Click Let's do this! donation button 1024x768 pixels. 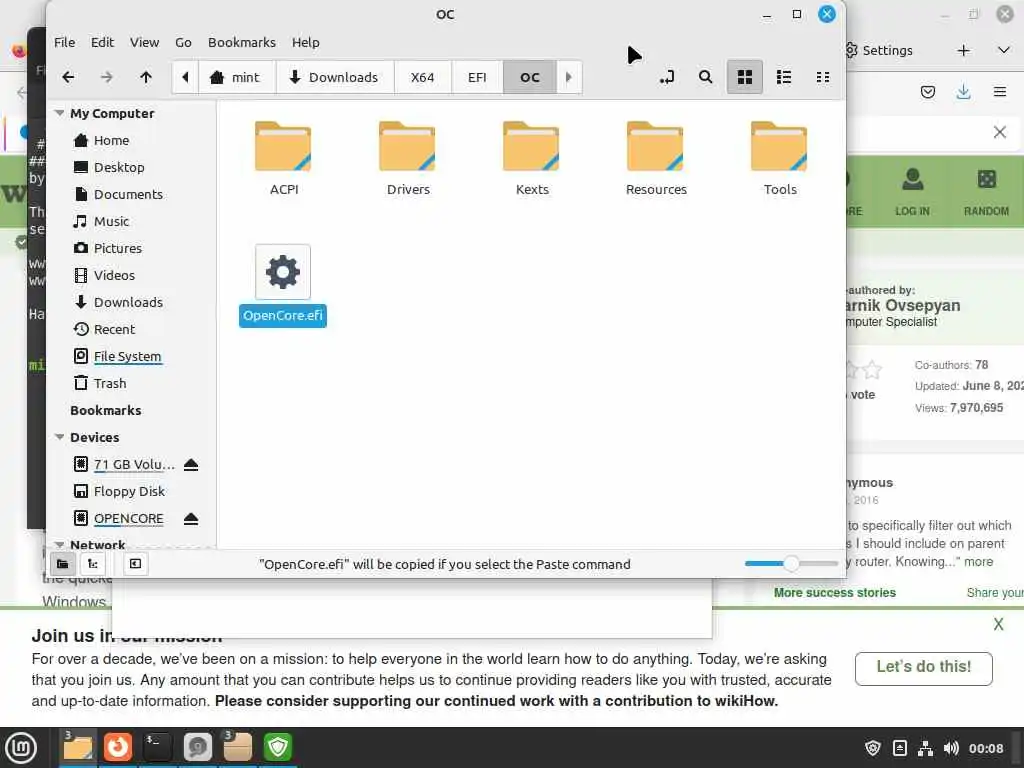pyautogui.click(x=923, y=667)
